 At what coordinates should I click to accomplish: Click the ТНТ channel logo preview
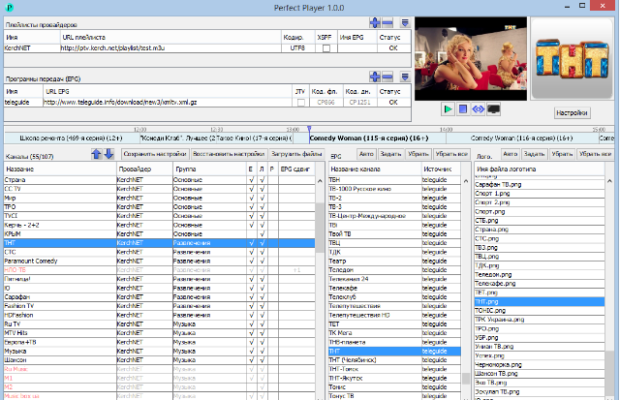(572, 58)
